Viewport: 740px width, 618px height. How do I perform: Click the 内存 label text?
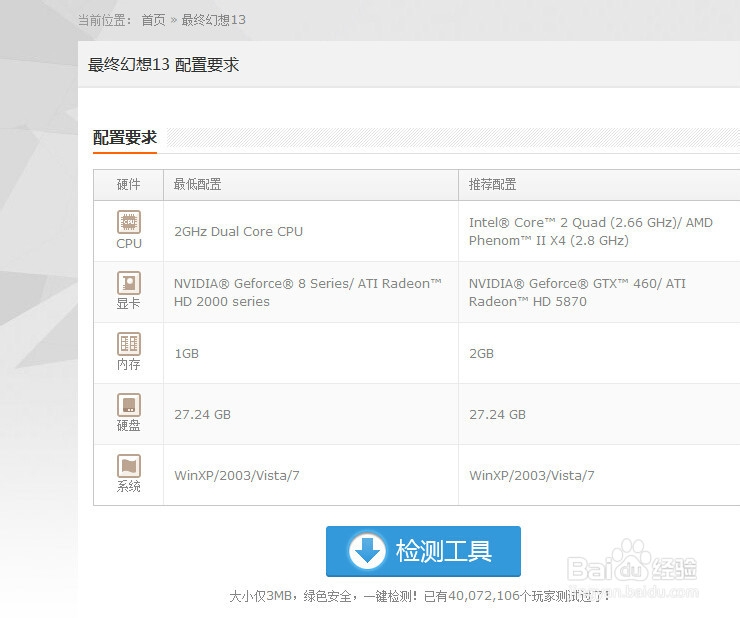(x=128, y=364)
